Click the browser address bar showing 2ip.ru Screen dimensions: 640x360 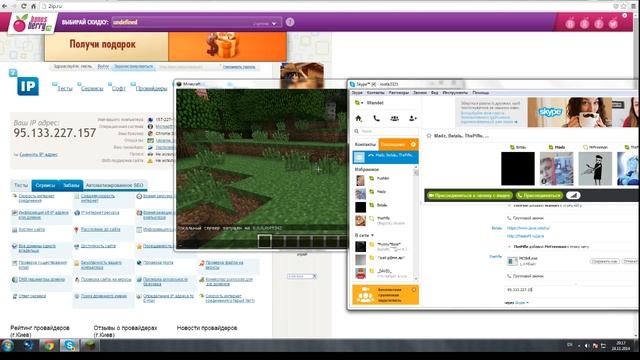327,6
